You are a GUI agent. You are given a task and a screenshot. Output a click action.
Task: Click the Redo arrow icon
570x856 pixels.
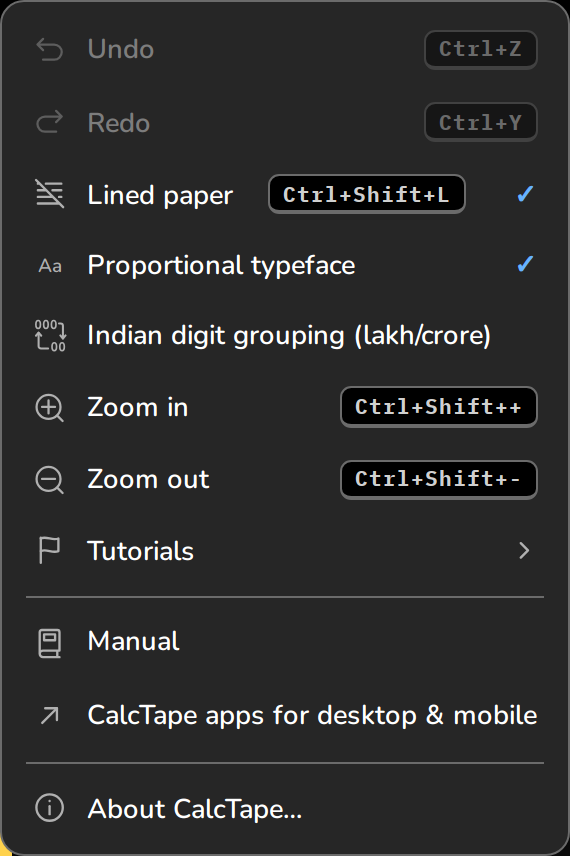(x=50, y=122)
